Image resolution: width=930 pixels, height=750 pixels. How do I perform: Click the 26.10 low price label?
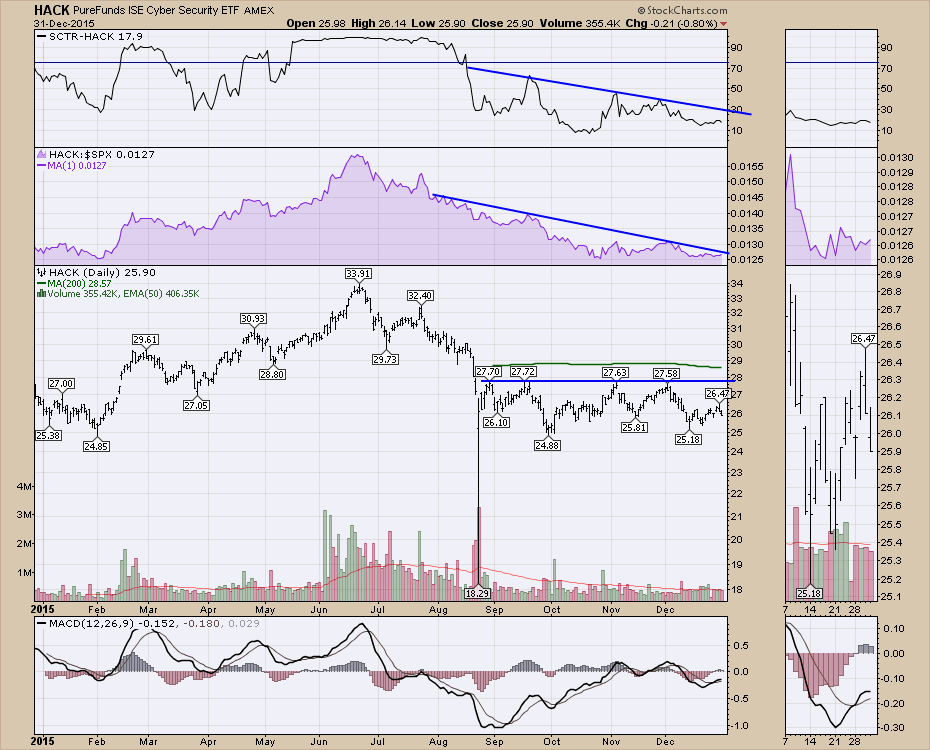496,423
